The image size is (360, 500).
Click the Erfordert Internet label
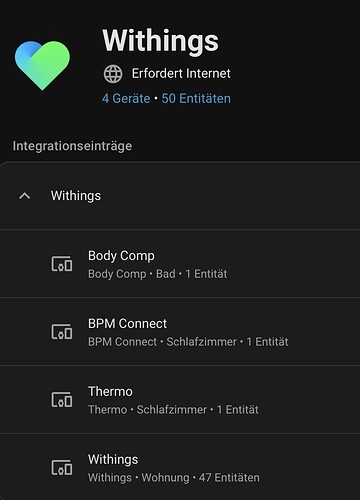point(181,73)
